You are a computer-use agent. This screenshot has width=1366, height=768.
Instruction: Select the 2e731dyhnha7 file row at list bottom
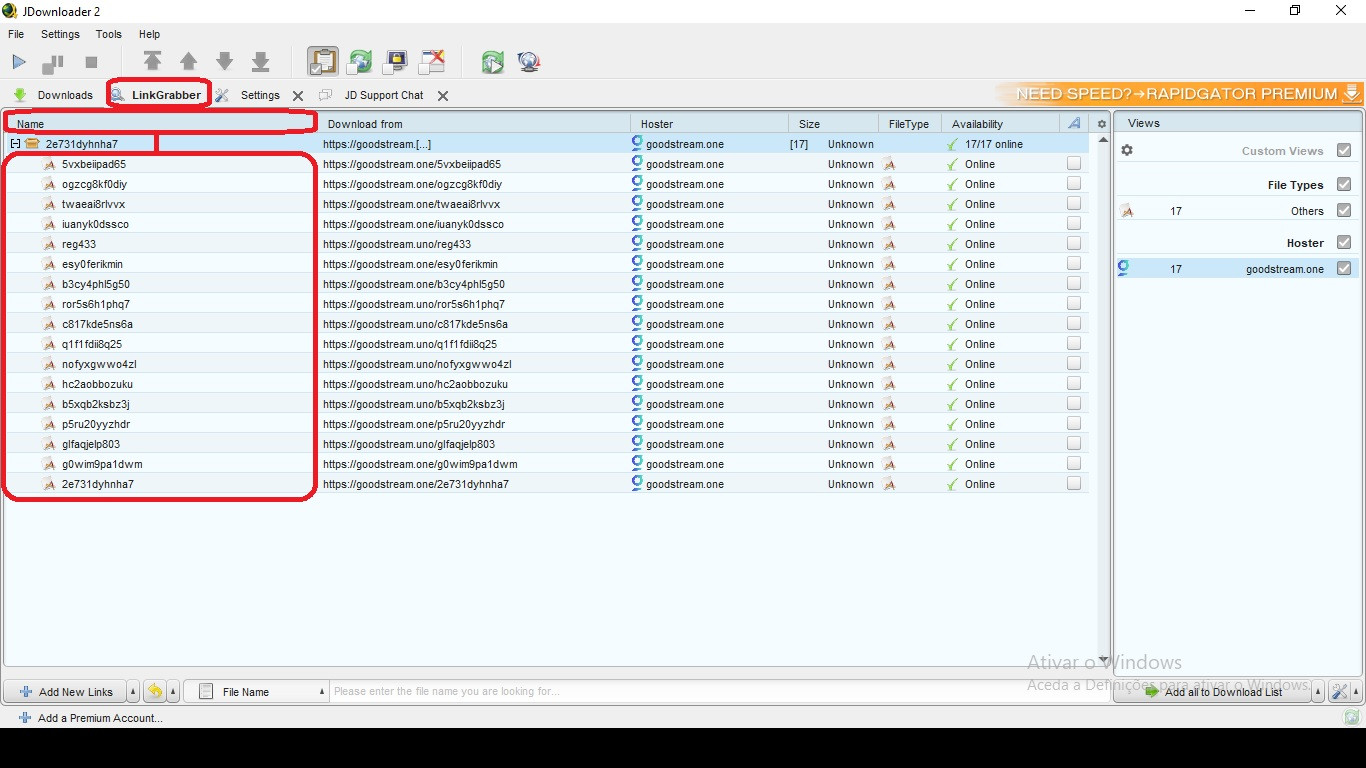545,484
